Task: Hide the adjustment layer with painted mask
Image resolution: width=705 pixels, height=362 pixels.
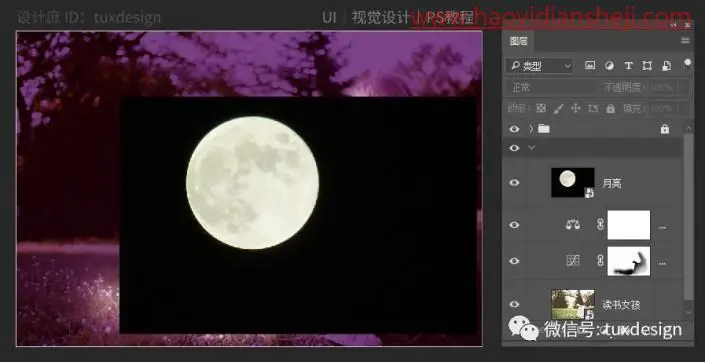Action: tap(514, 261)
